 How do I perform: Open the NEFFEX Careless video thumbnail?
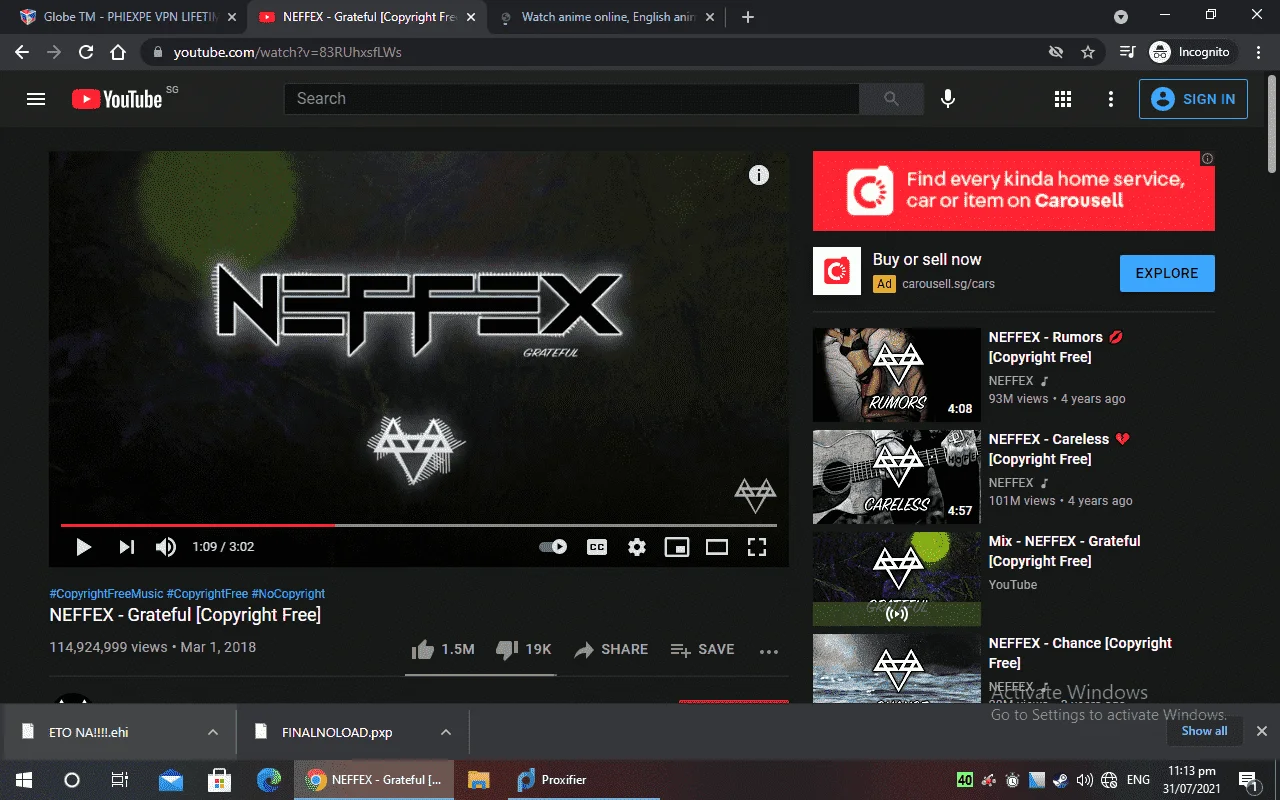pyautogui.click(x=897, y=477)
